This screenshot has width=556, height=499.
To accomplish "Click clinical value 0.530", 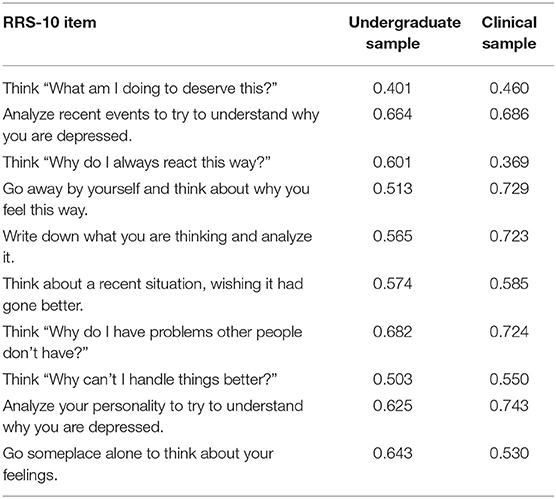I will point(509,453).
